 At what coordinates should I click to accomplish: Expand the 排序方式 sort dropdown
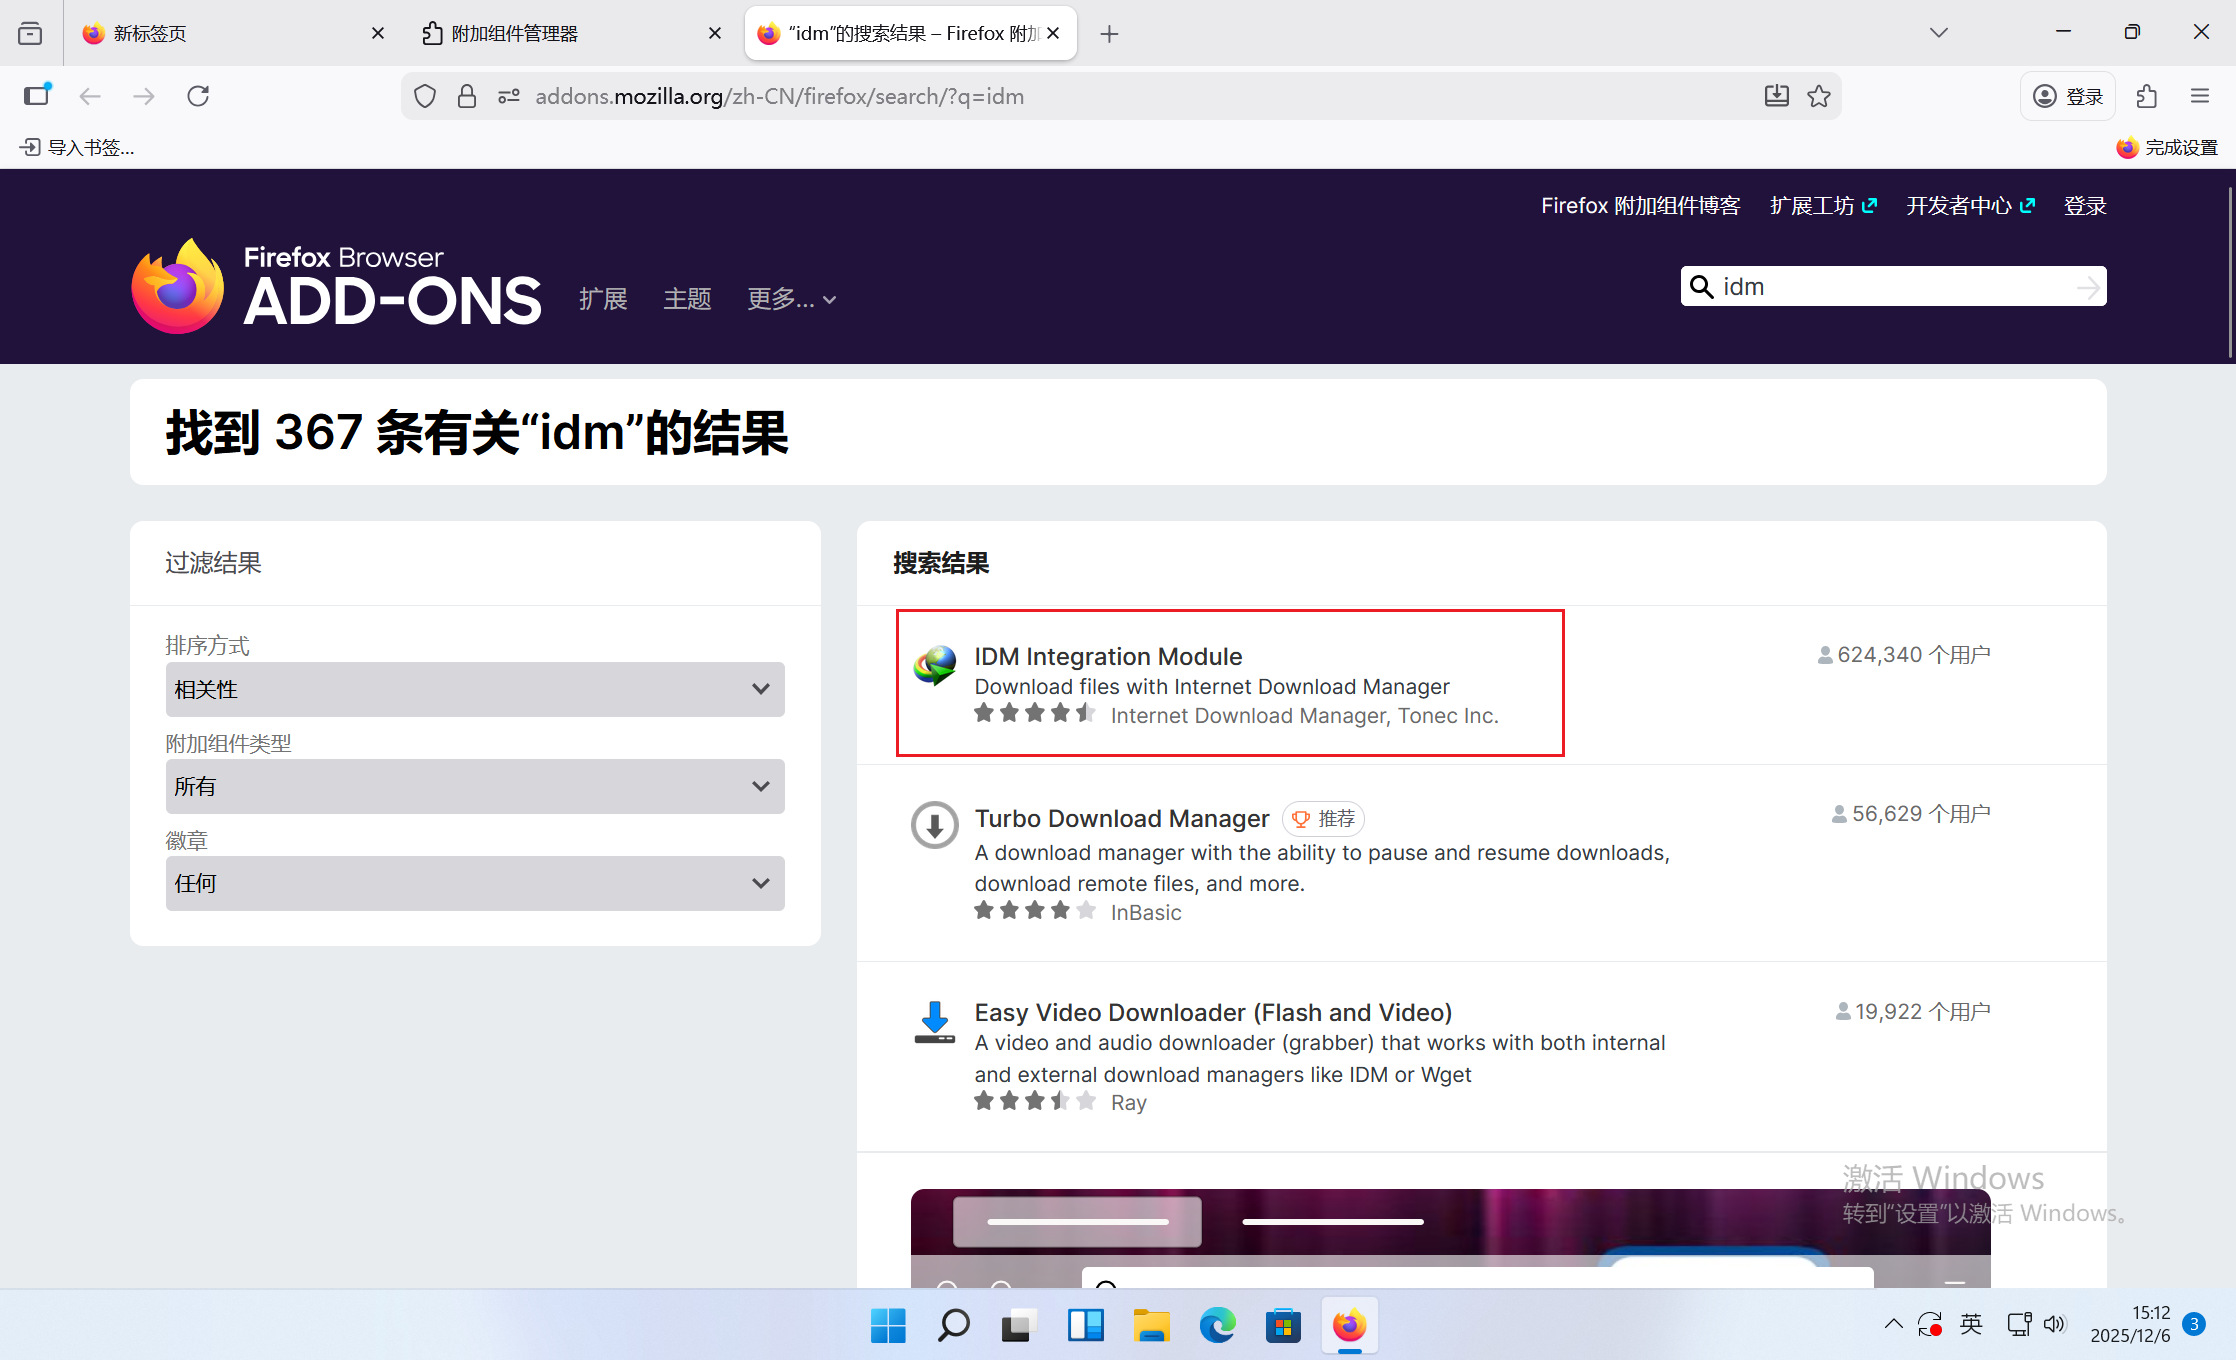point(475,689)
